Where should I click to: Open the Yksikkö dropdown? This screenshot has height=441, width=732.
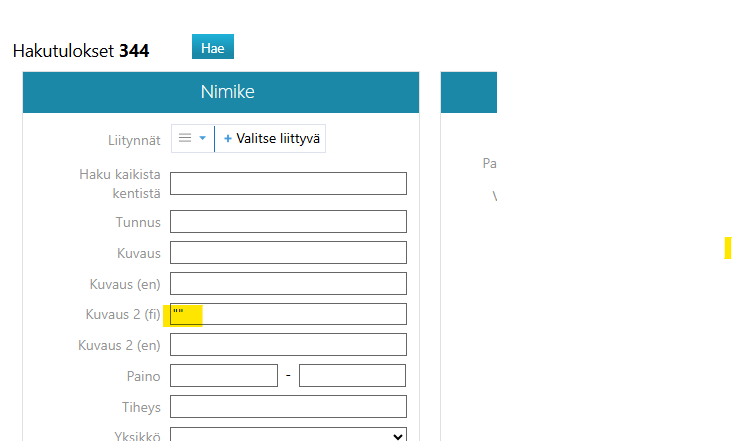pos(289,435)
